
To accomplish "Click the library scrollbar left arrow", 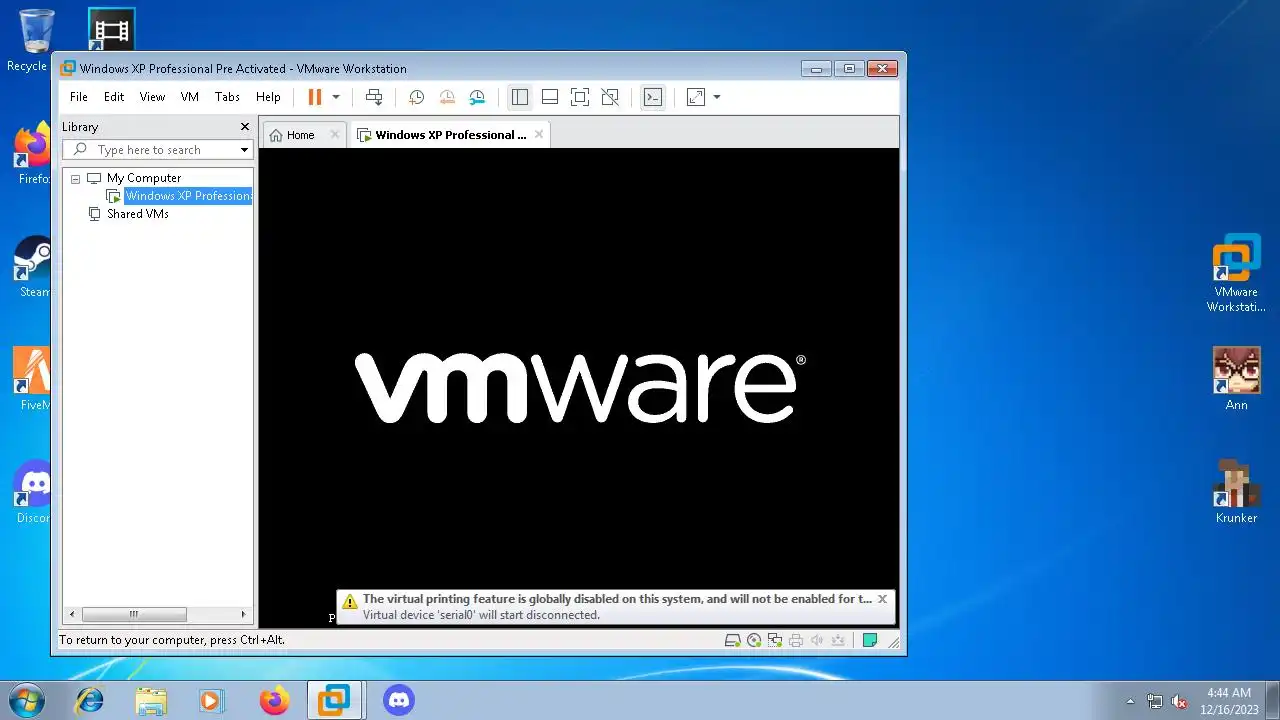I will tap(71, 614).
